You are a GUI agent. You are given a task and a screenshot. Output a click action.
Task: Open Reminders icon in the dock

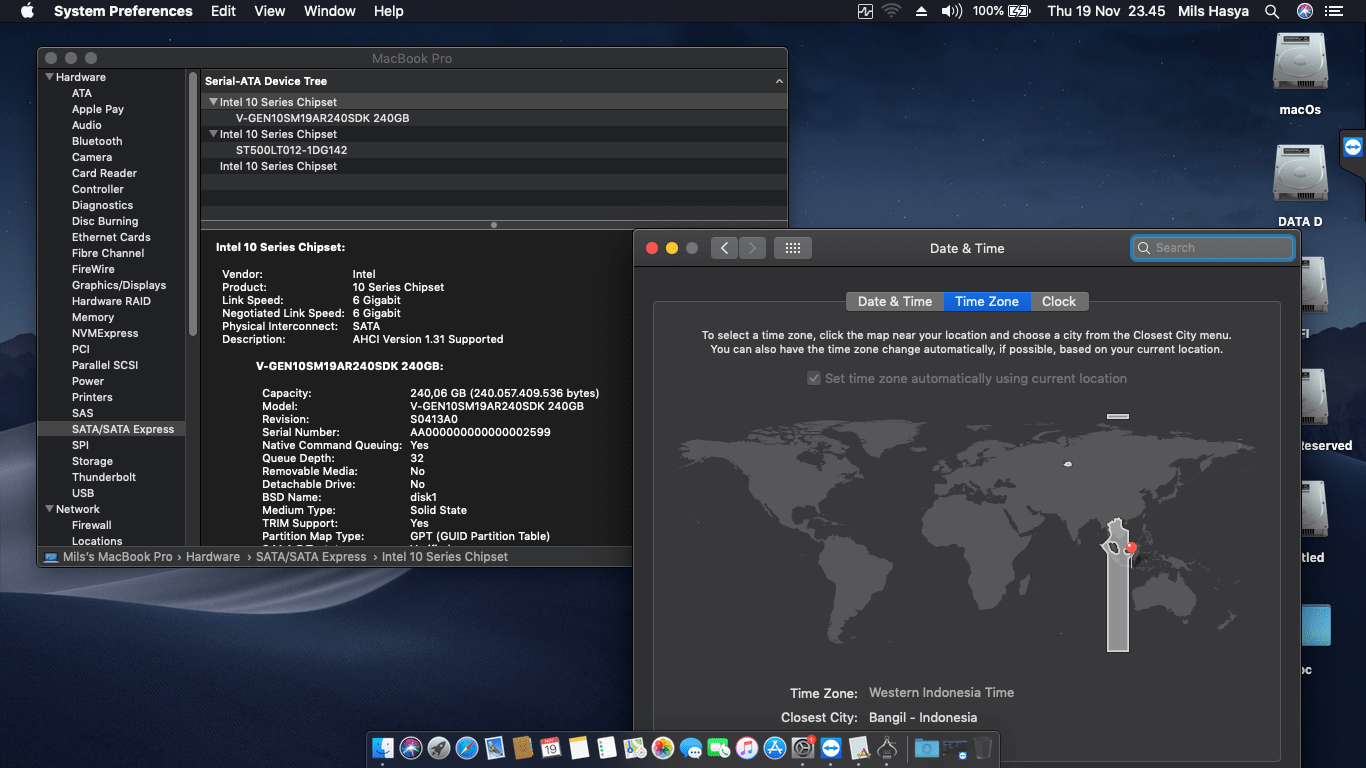pyautogui.click(x=607, y=747)
